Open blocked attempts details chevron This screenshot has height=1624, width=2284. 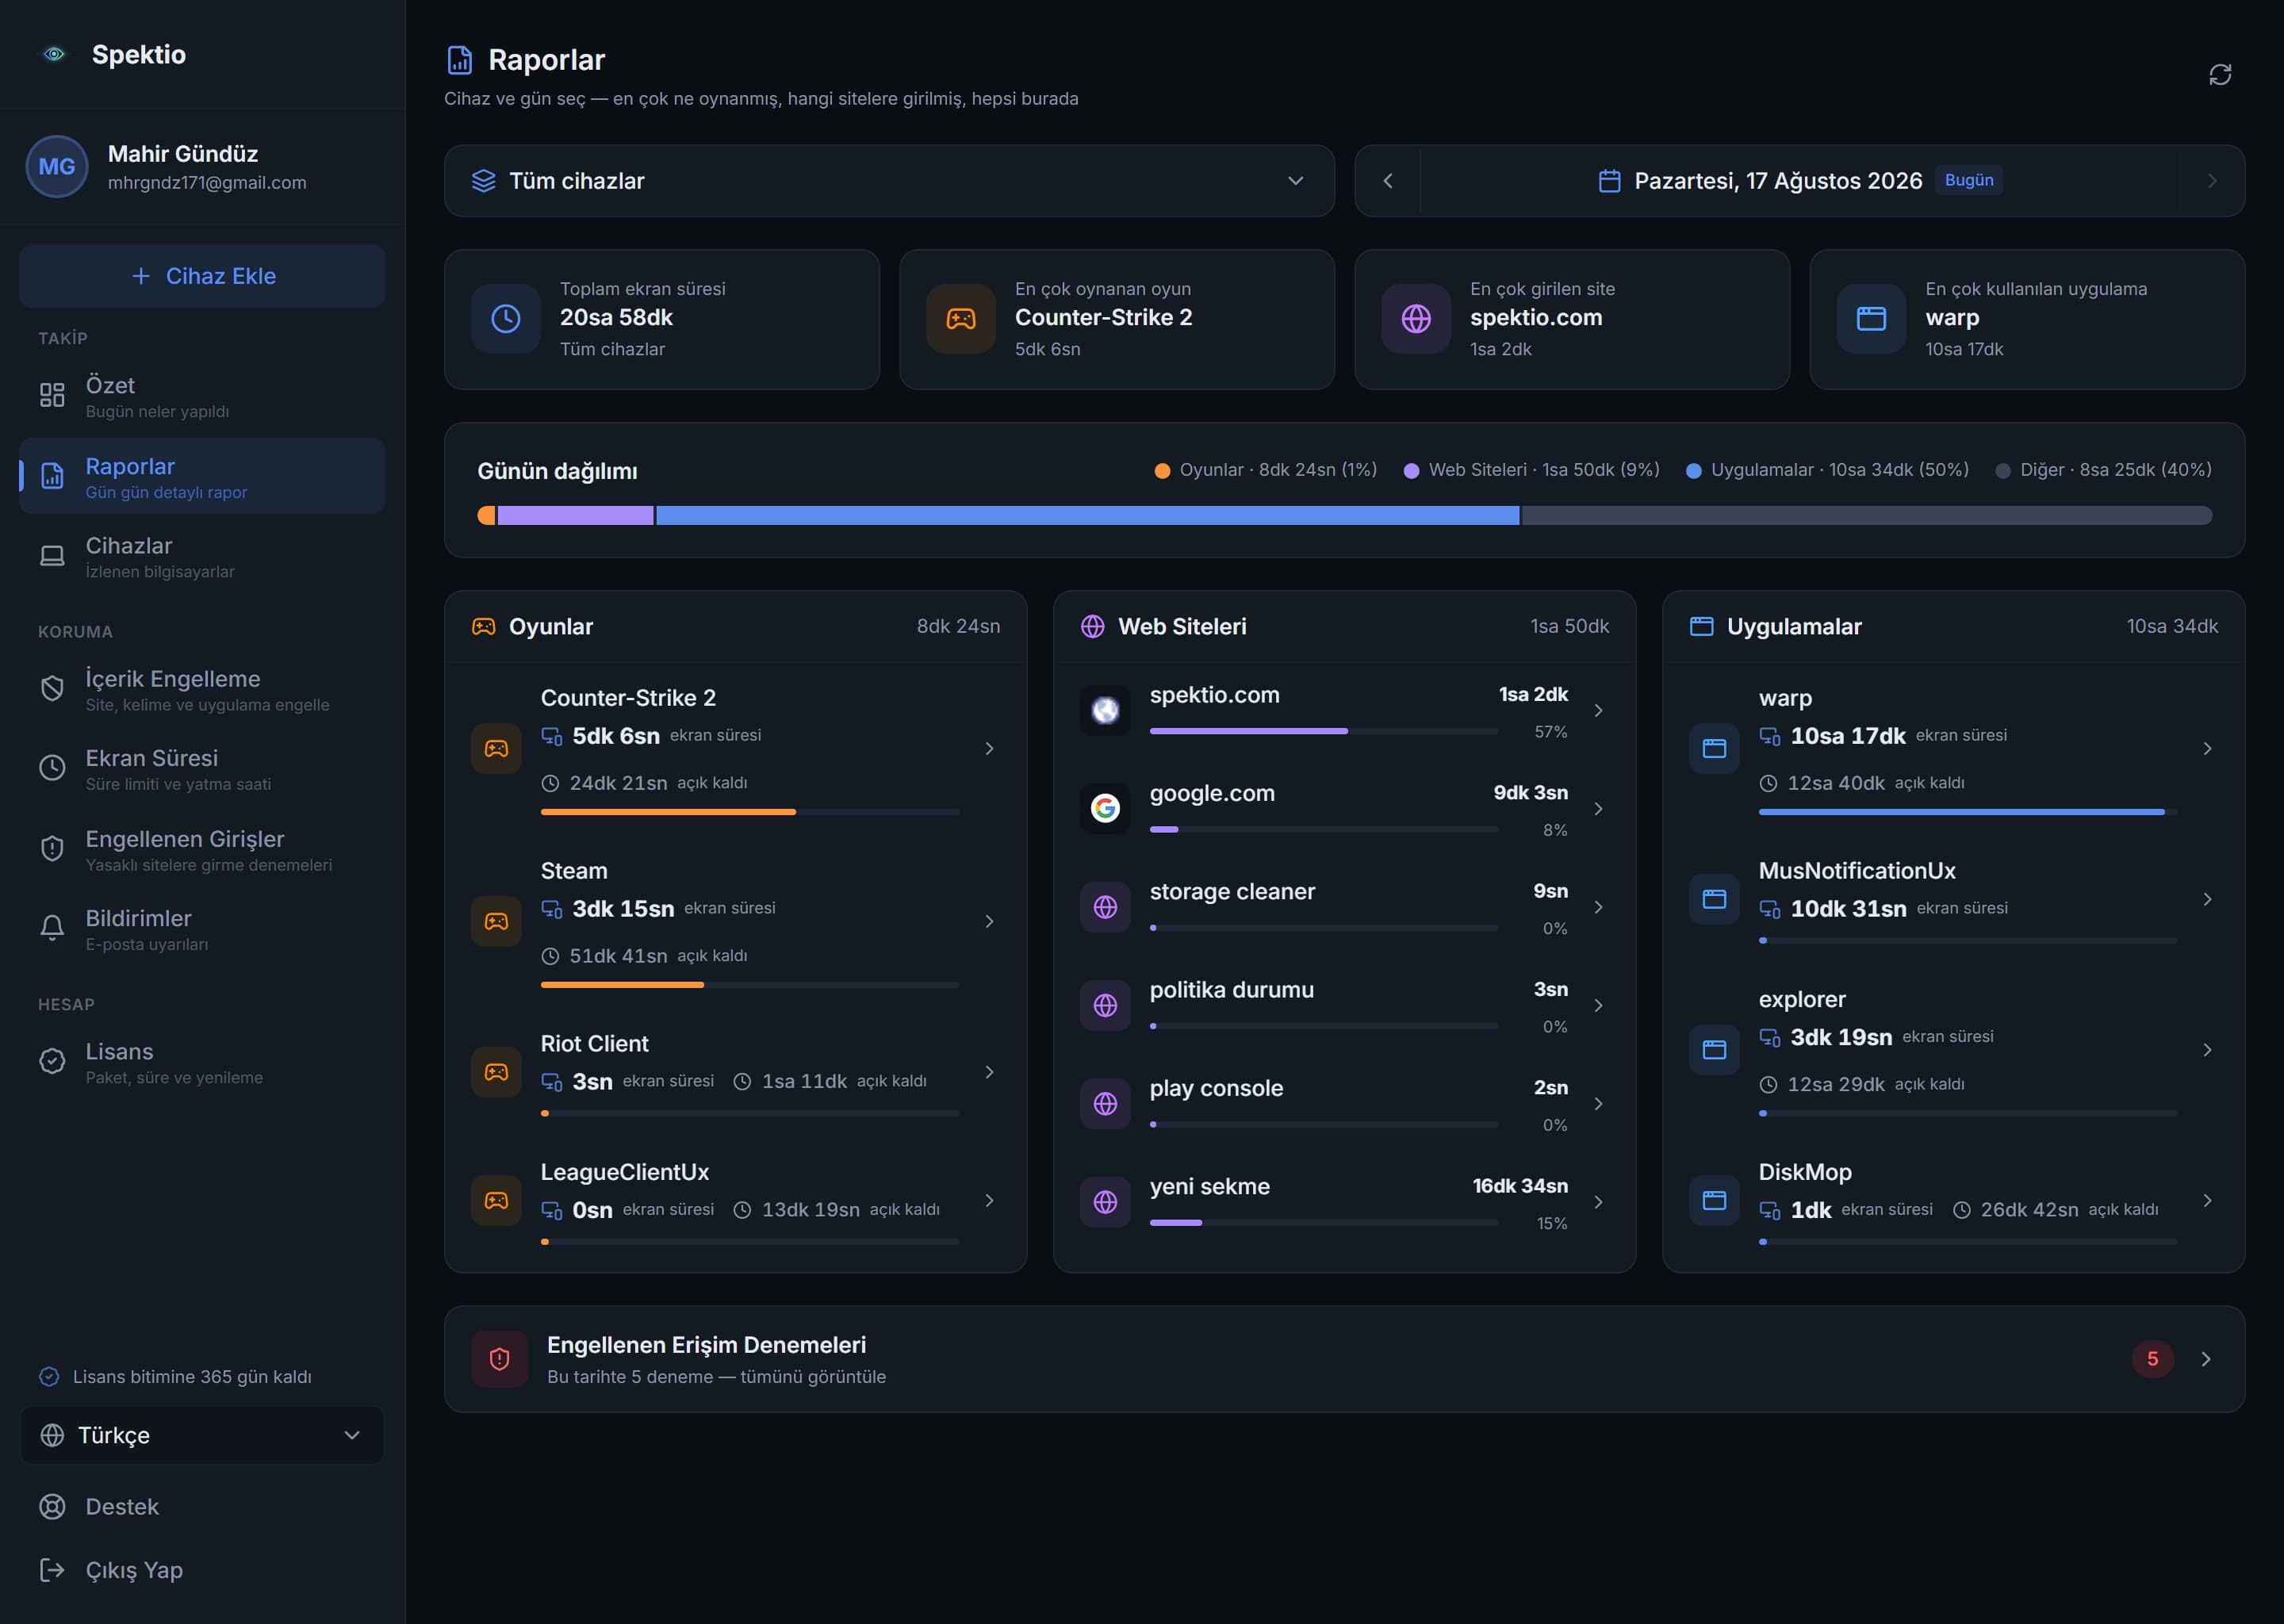pyautogui.click(x=2205, y=1359)
